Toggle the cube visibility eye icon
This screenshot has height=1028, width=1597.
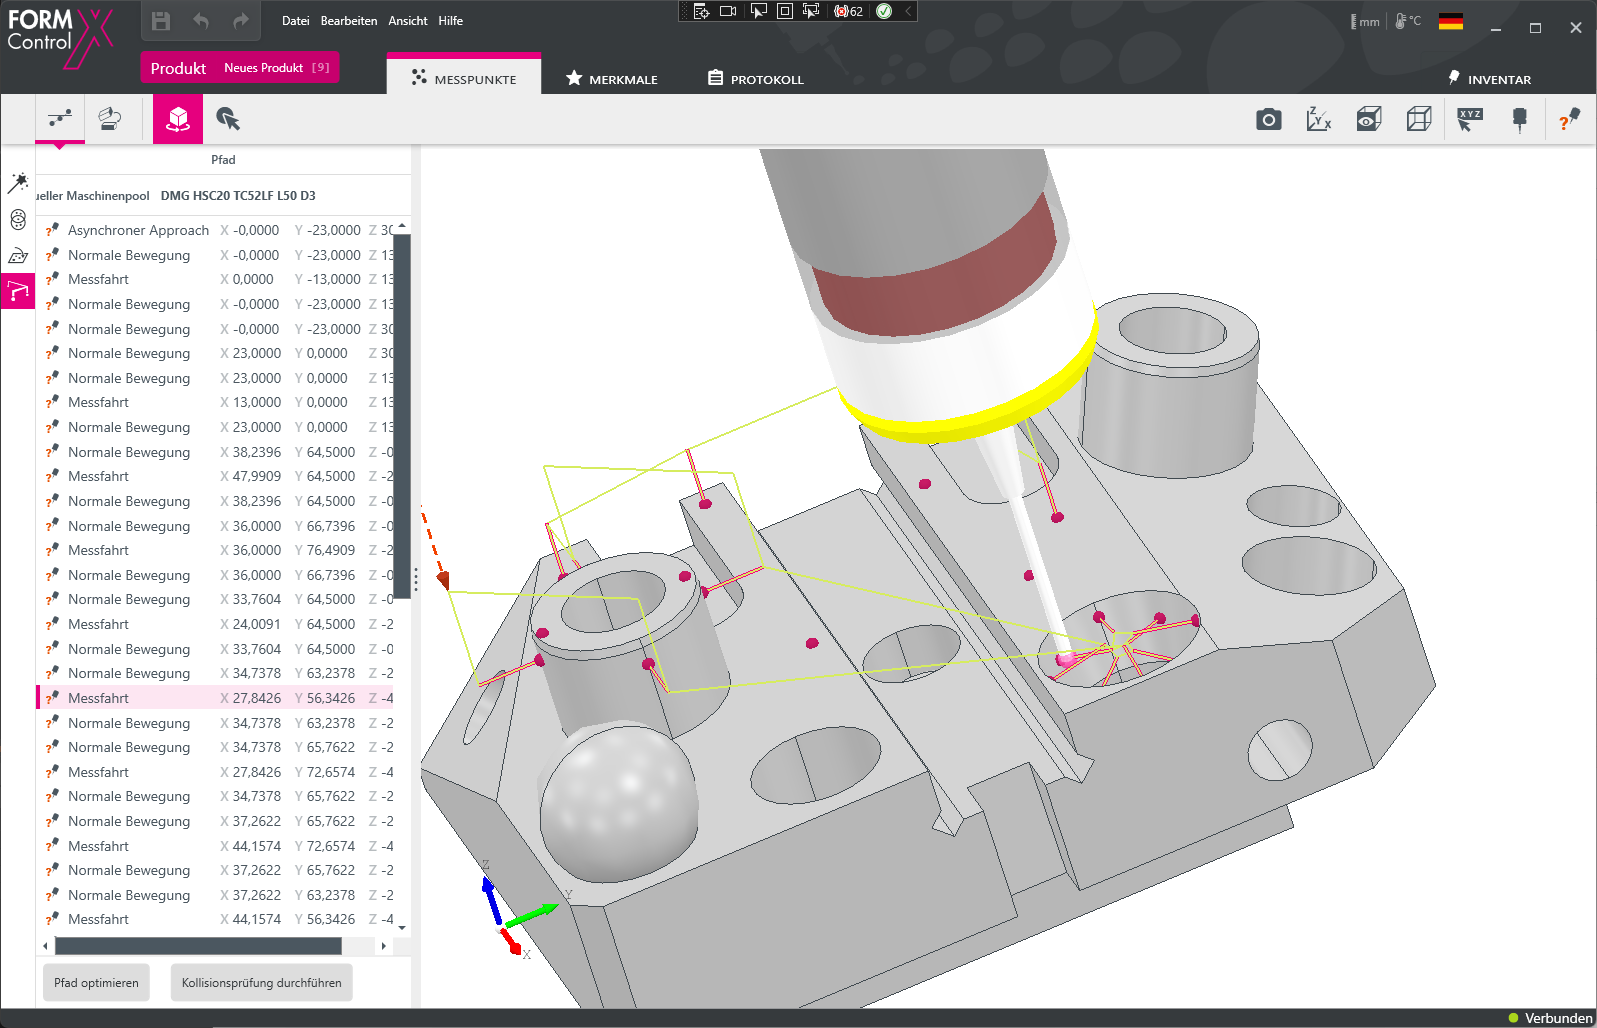pyautogui.click(x=1368, y=120)
